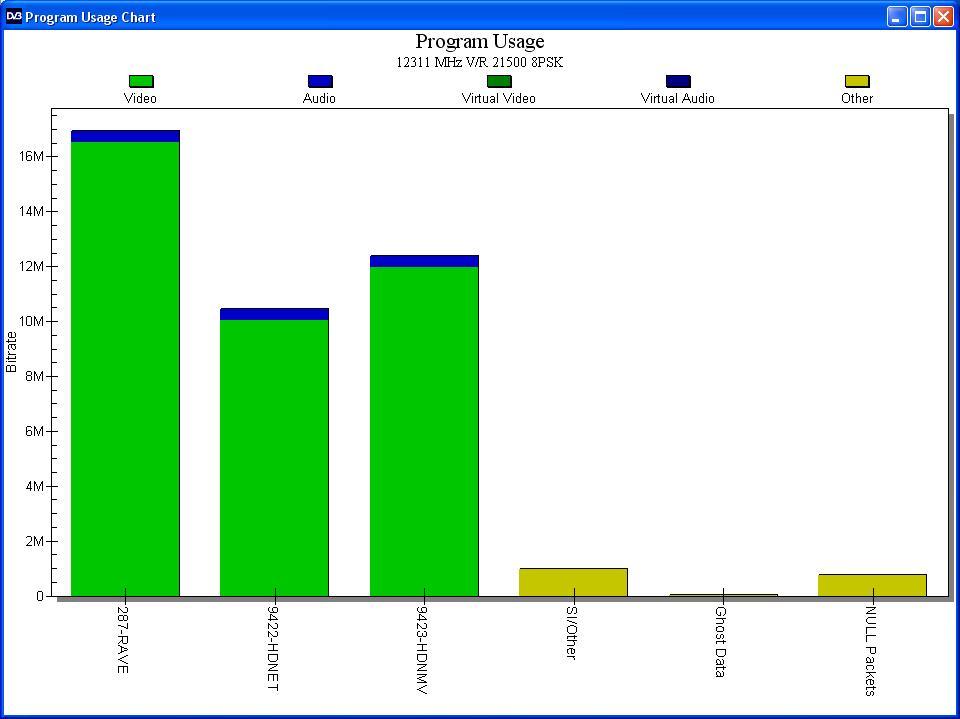This screenshot has height=719, width=960.
Task: Click the NULL Packets yellow bar
Action: pos(872,585)
